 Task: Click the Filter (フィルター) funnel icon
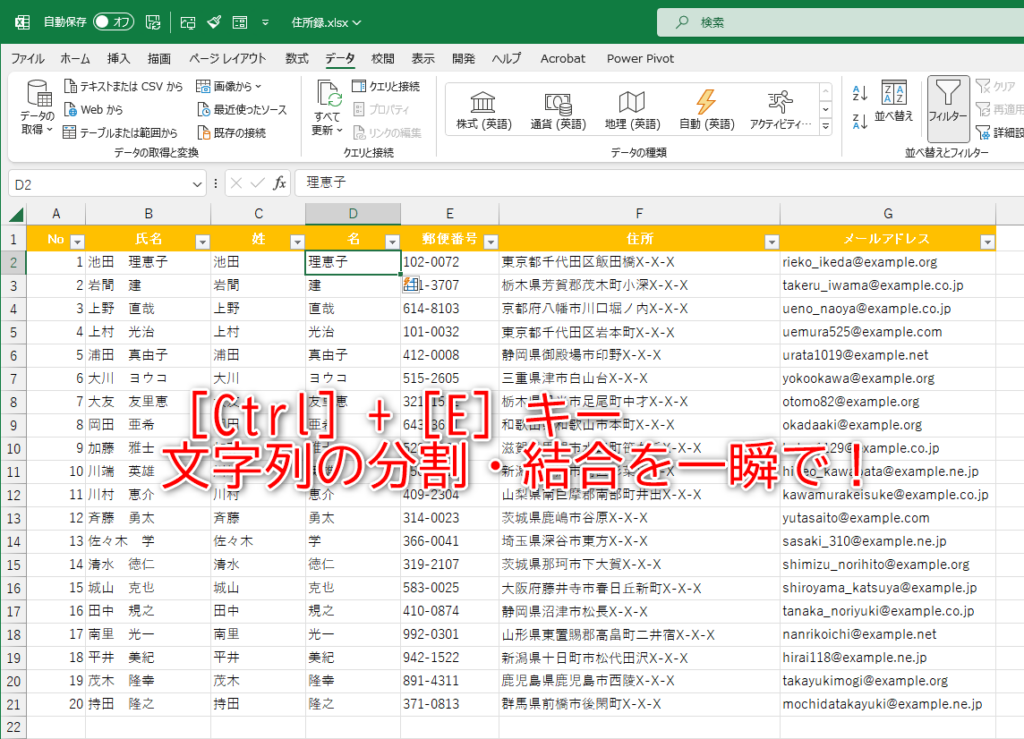[946, 96]
